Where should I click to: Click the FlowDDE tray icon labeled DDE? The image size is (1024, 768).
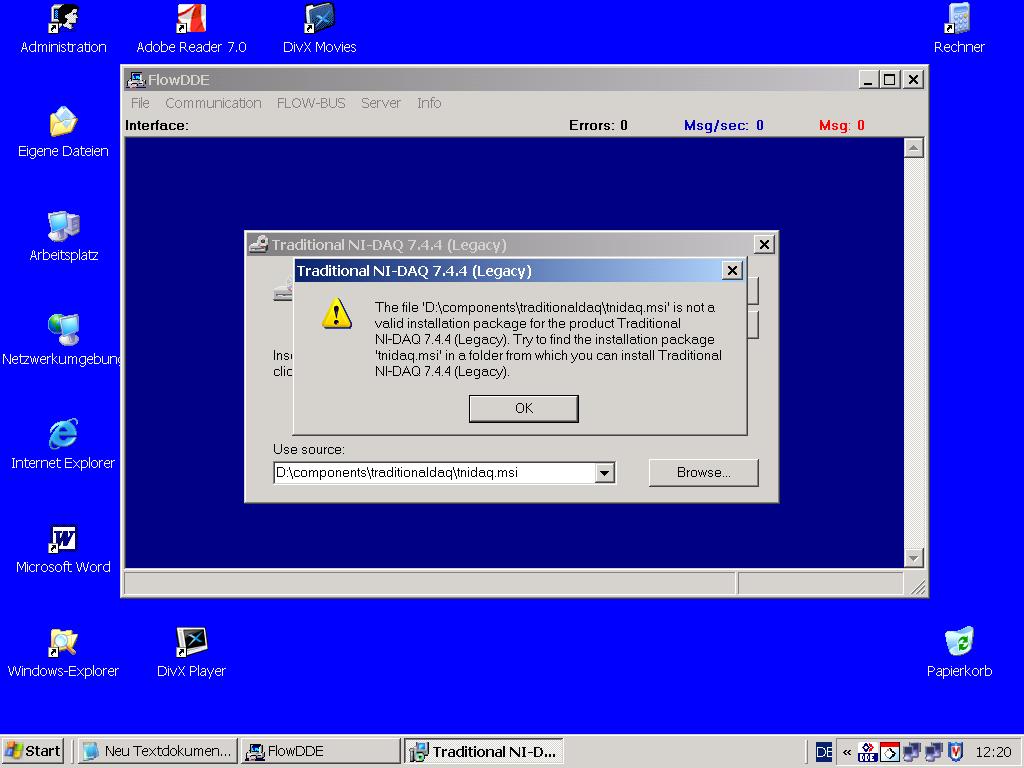[x=867, y=752]
